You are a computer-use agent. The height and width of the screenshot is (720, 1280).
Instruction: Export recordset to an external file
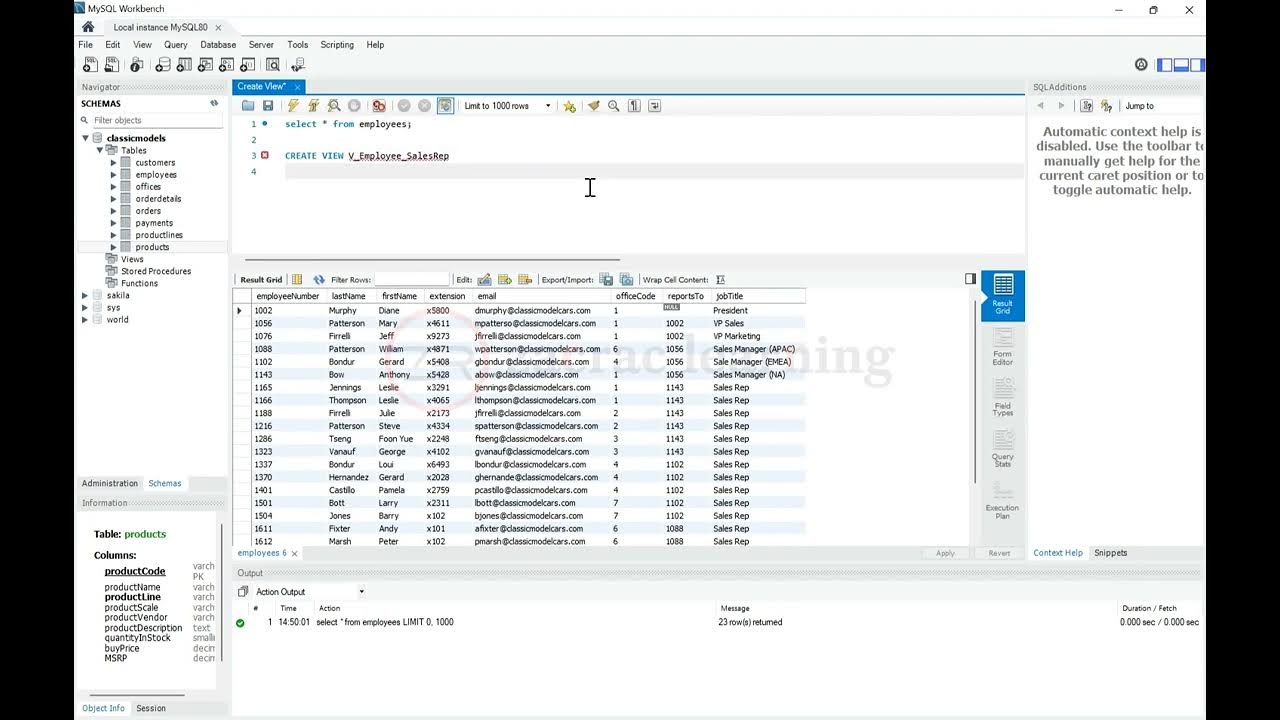(606, 280)
